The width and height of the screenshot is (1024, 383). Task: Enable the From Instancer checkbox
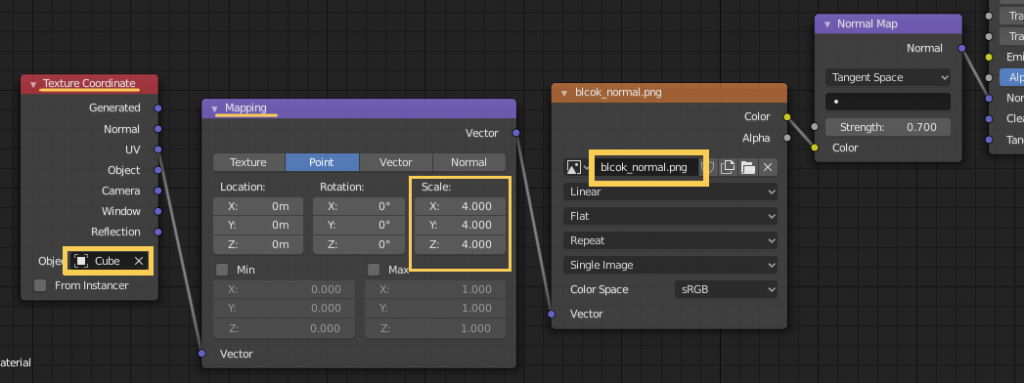coord(40,286)
